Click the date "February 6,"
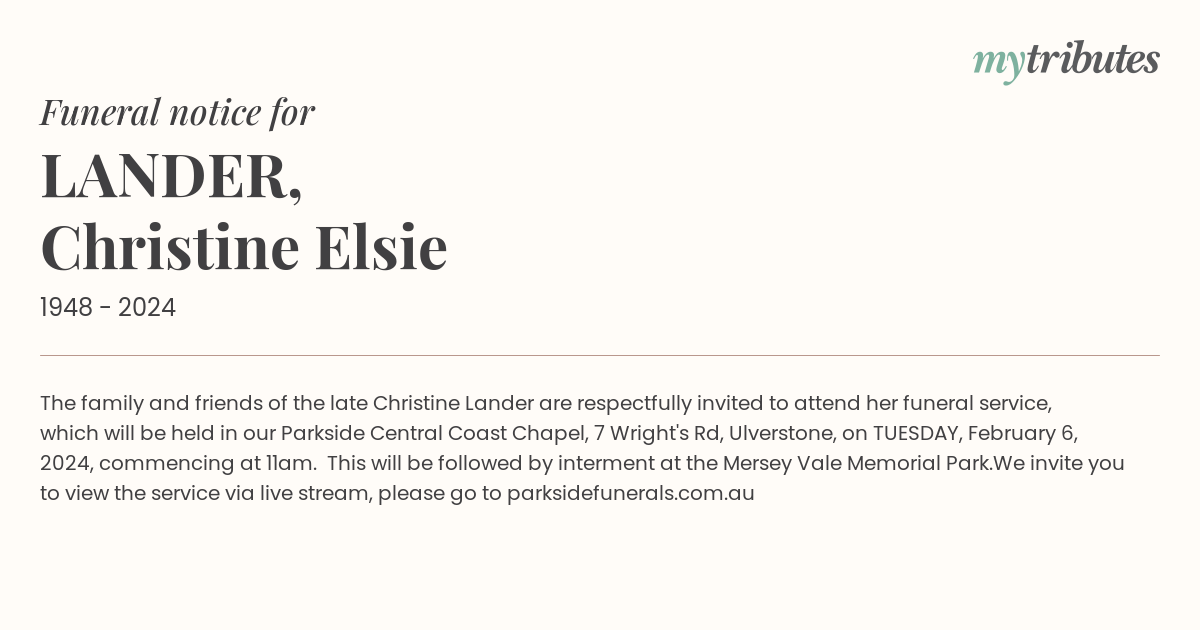This screenshot has height=630, width=1200. 1022,433
